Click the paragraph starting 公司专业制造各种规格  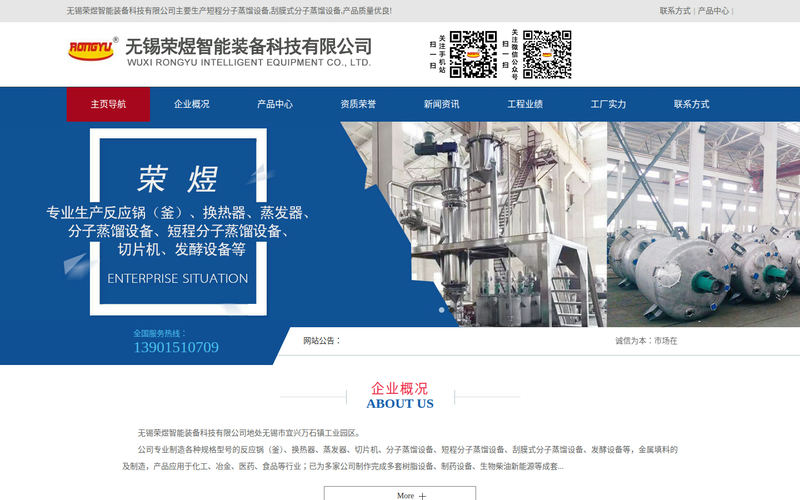[x=400, y=458]
